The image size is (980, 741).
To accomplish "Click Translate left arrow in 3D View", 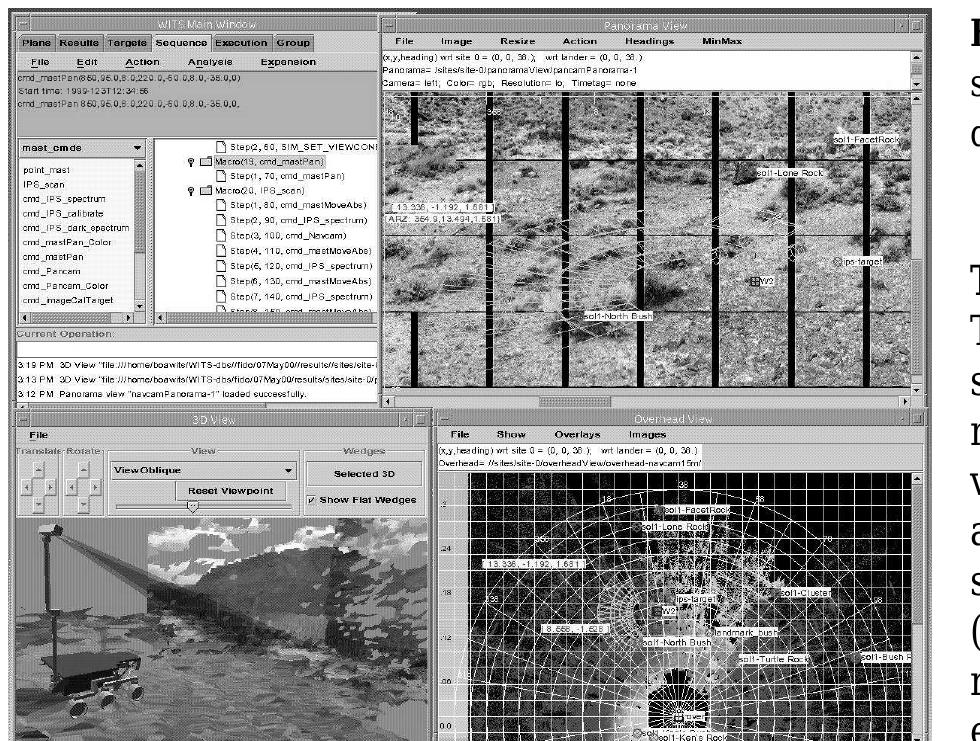I will pyautogui.click(x=26, y=487).
